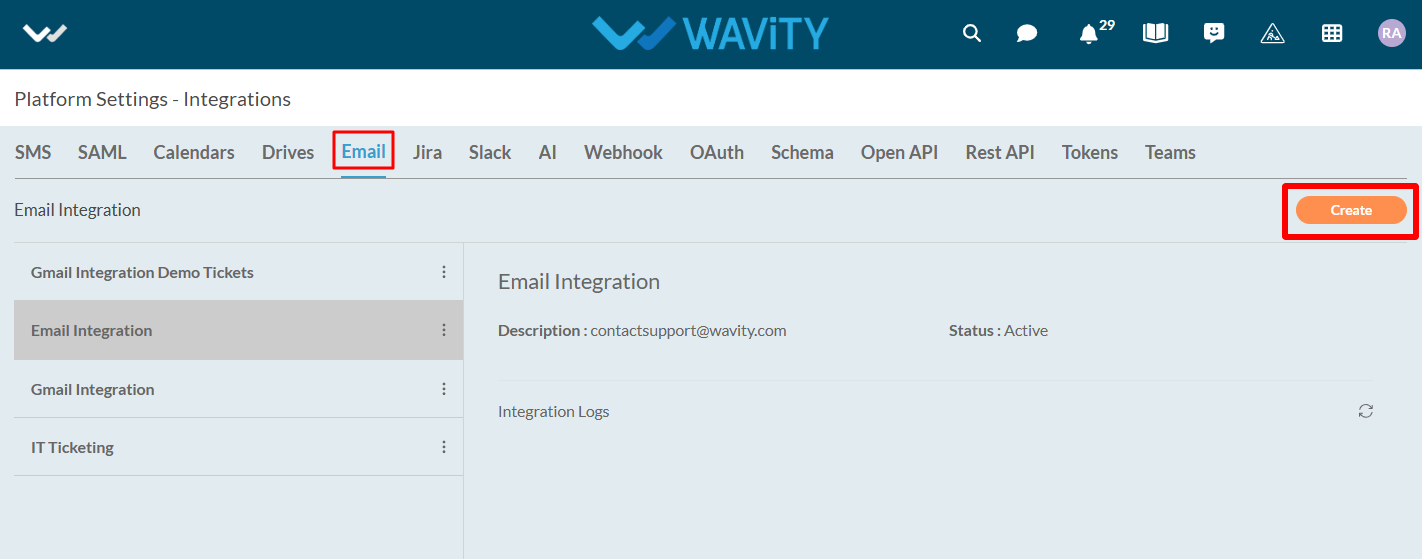
Task: Open the chat bubble icon
Action: click(1027, 33)
